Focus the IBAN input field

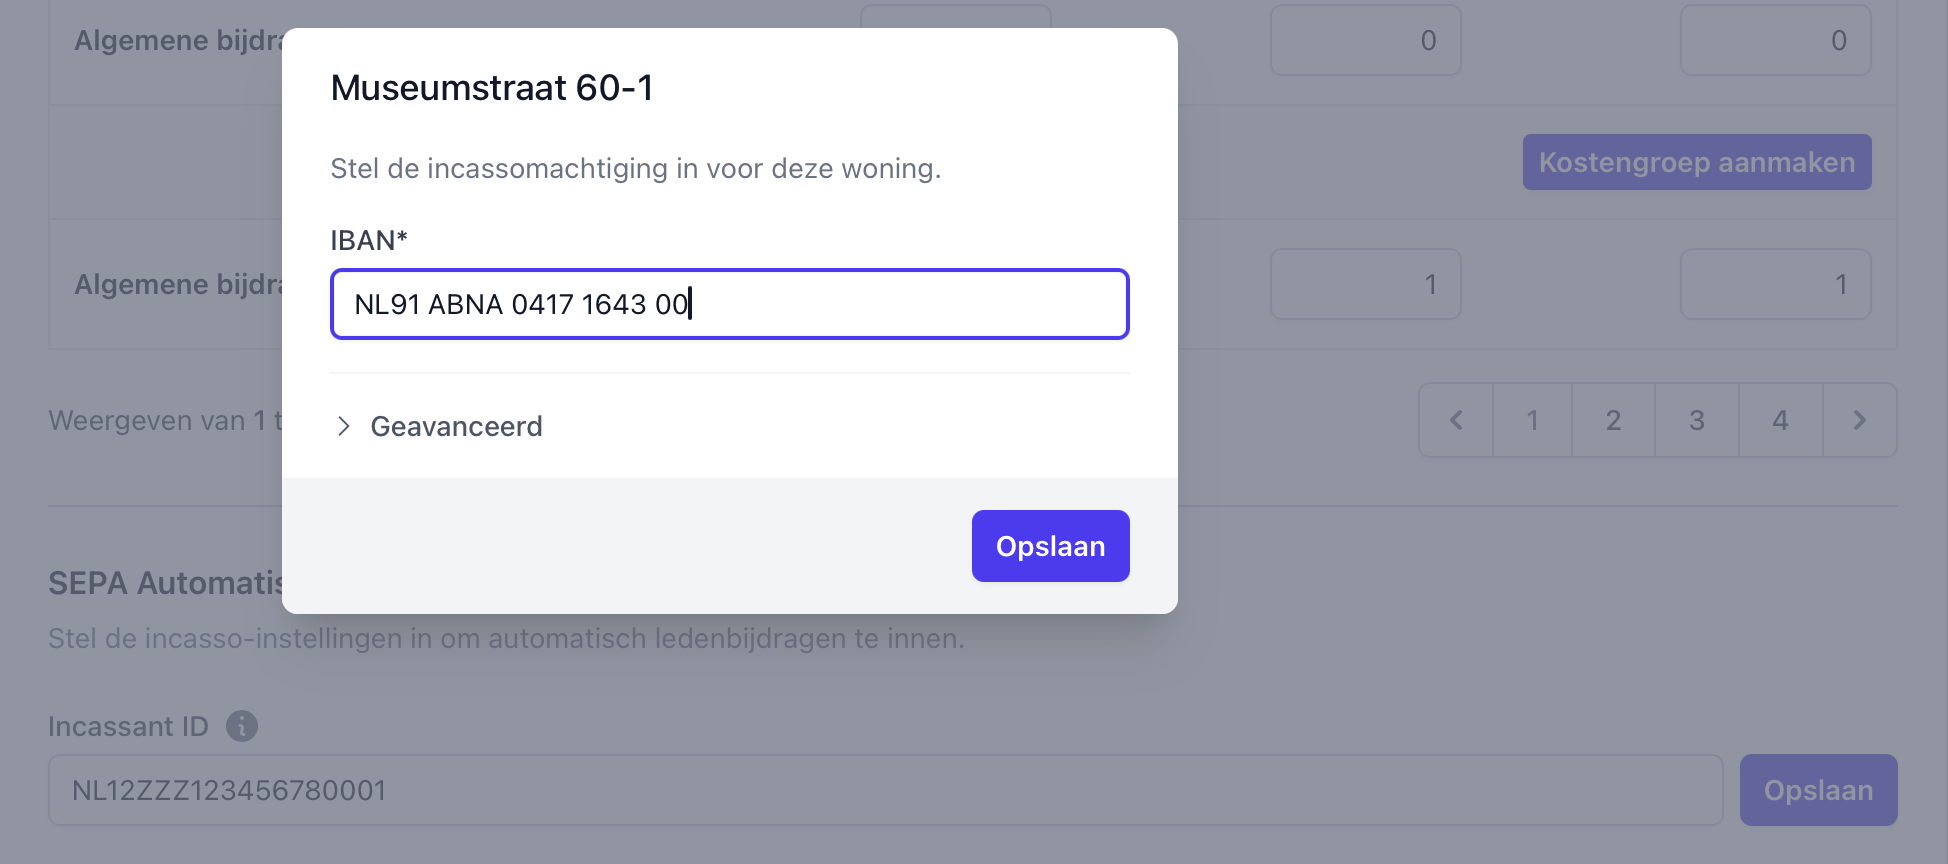729,304
